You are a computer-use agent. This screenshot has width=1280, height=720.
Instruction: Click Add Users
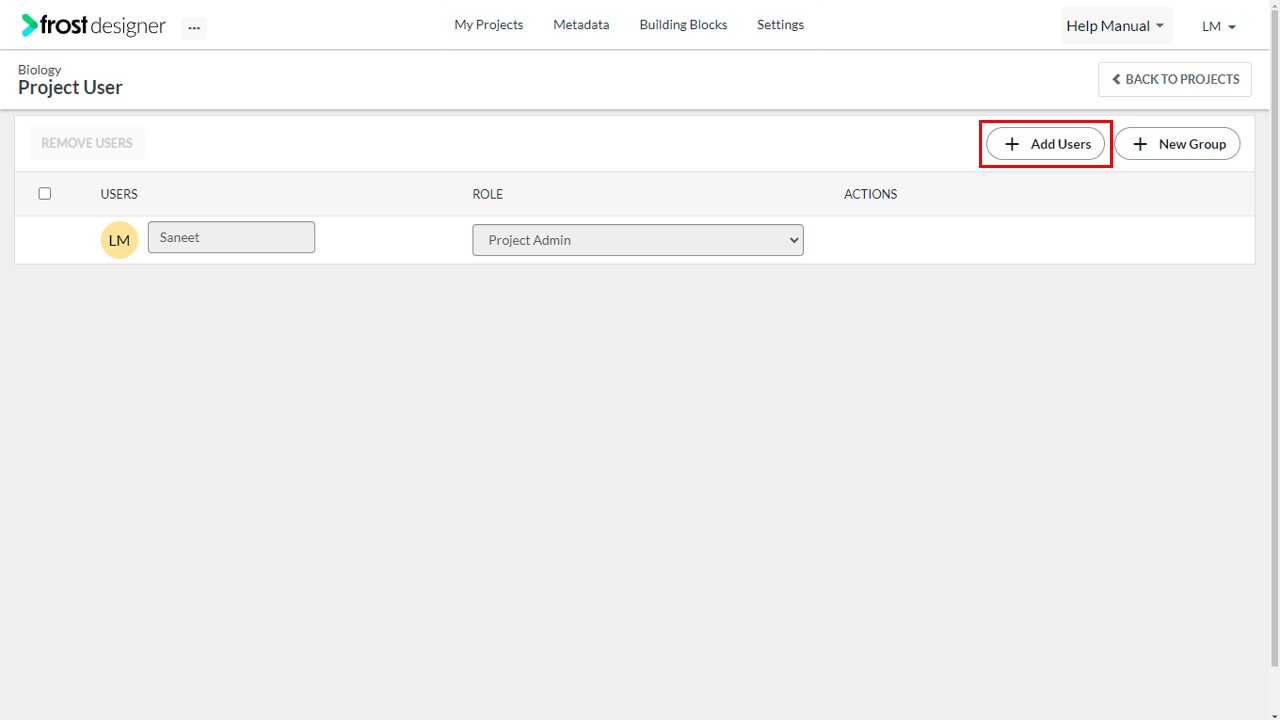point(1046,144)
